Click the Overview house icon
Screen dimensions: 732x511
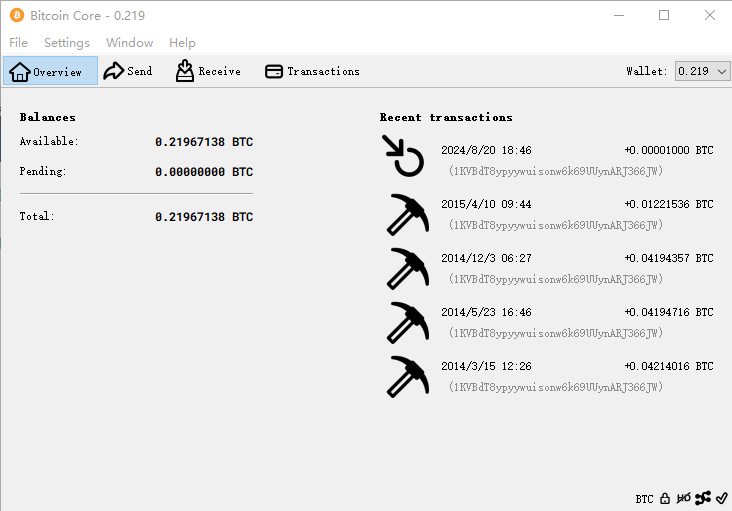[19, 71]
